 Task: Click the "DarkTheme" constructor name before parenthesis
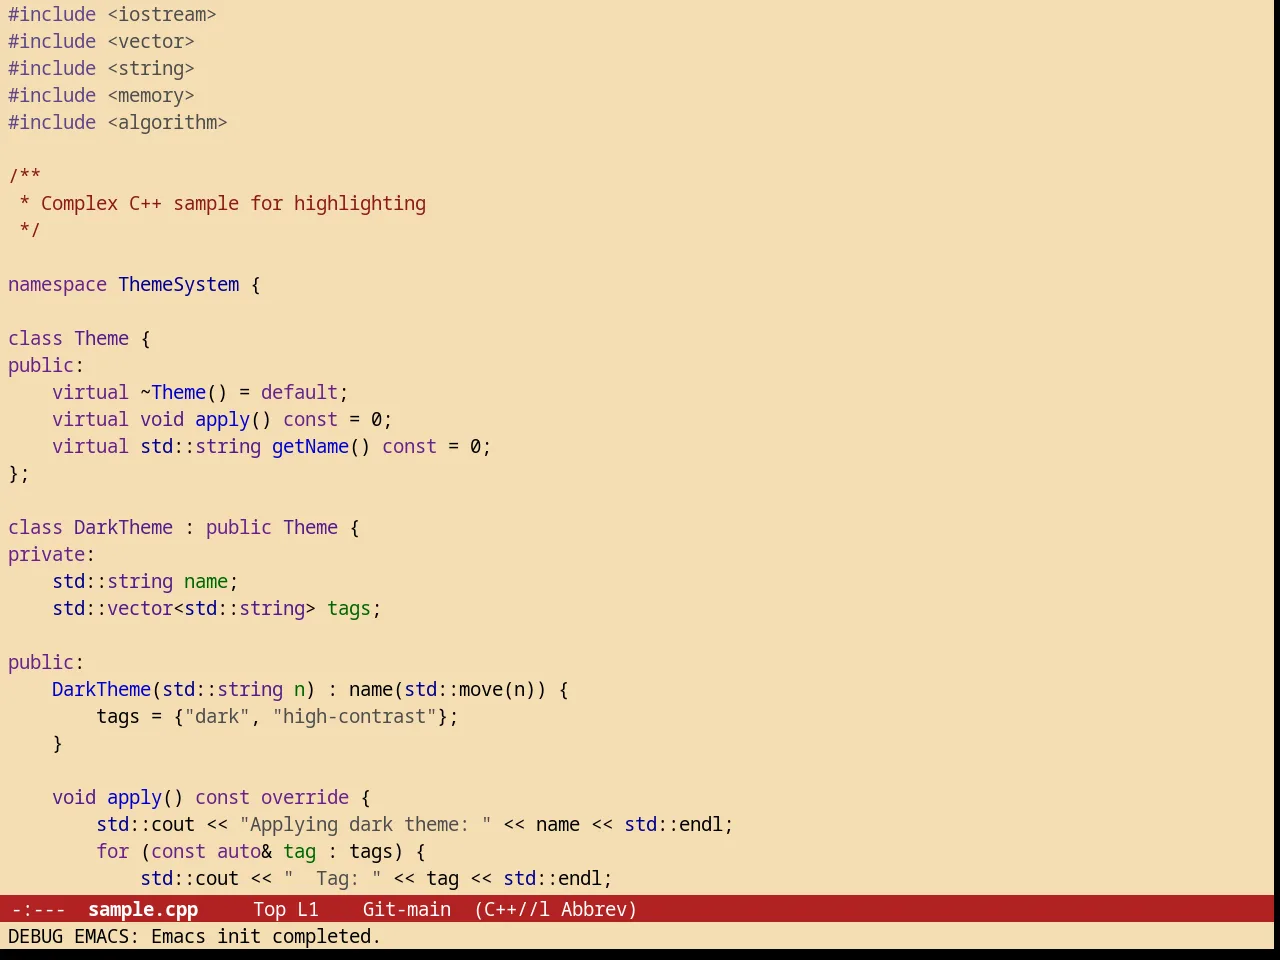(101, 689)
